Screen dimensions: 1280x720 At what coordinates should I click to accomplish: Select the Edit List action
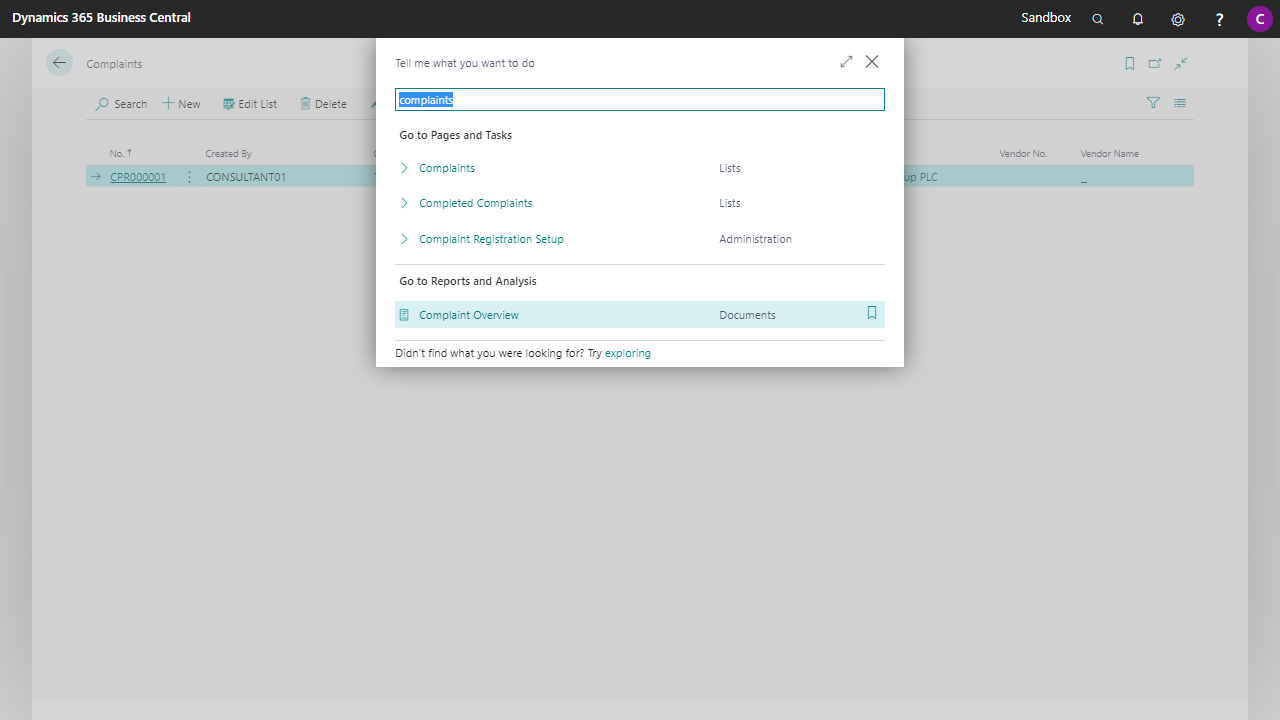[x=249, y=103]
